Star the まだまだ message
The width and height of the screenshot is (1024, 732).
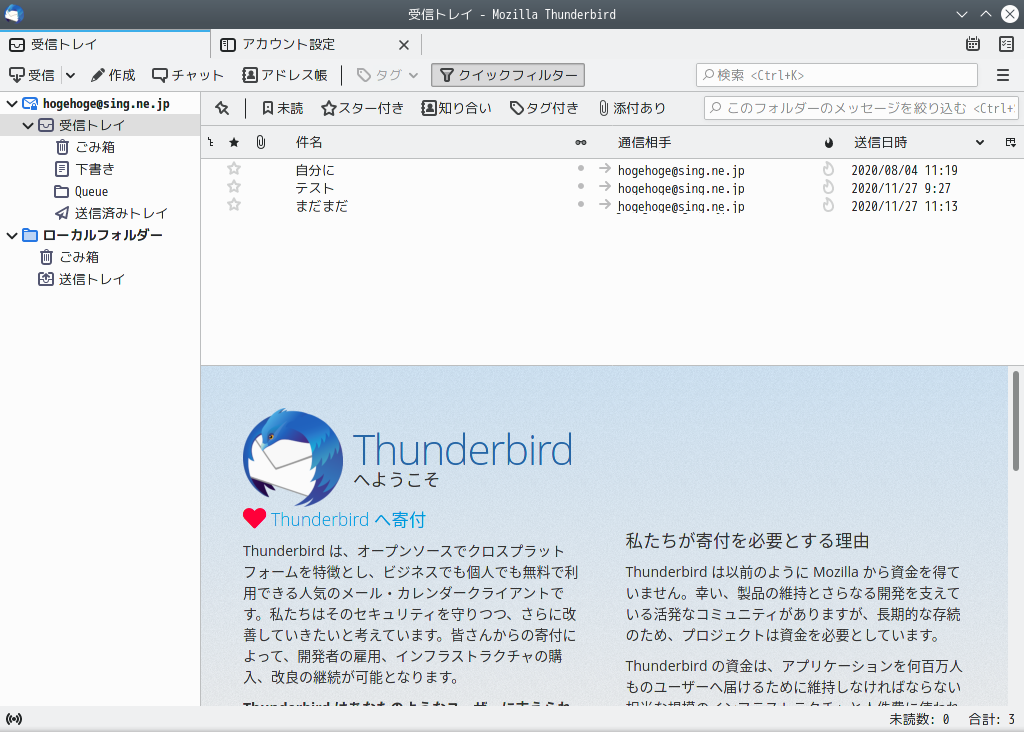pos(234,205)
